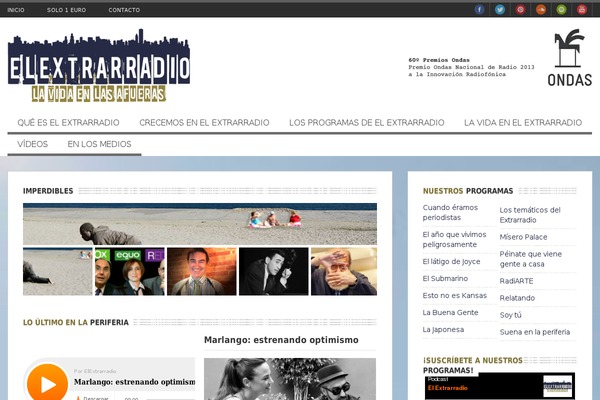Click the Ondas award logo
The width and height of the screenshot is (600, 400).
click(x=569, y=57)
